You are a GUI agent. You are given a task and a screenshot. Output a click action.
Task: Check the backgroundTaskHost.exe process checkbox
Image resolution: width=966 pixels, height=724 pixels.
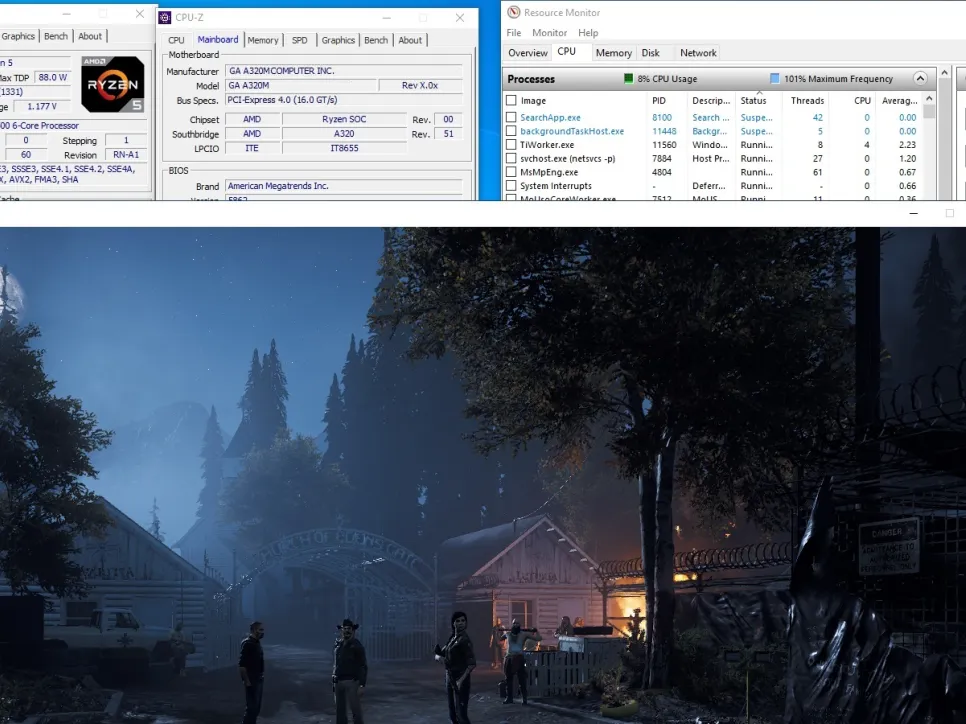(511, 131)
